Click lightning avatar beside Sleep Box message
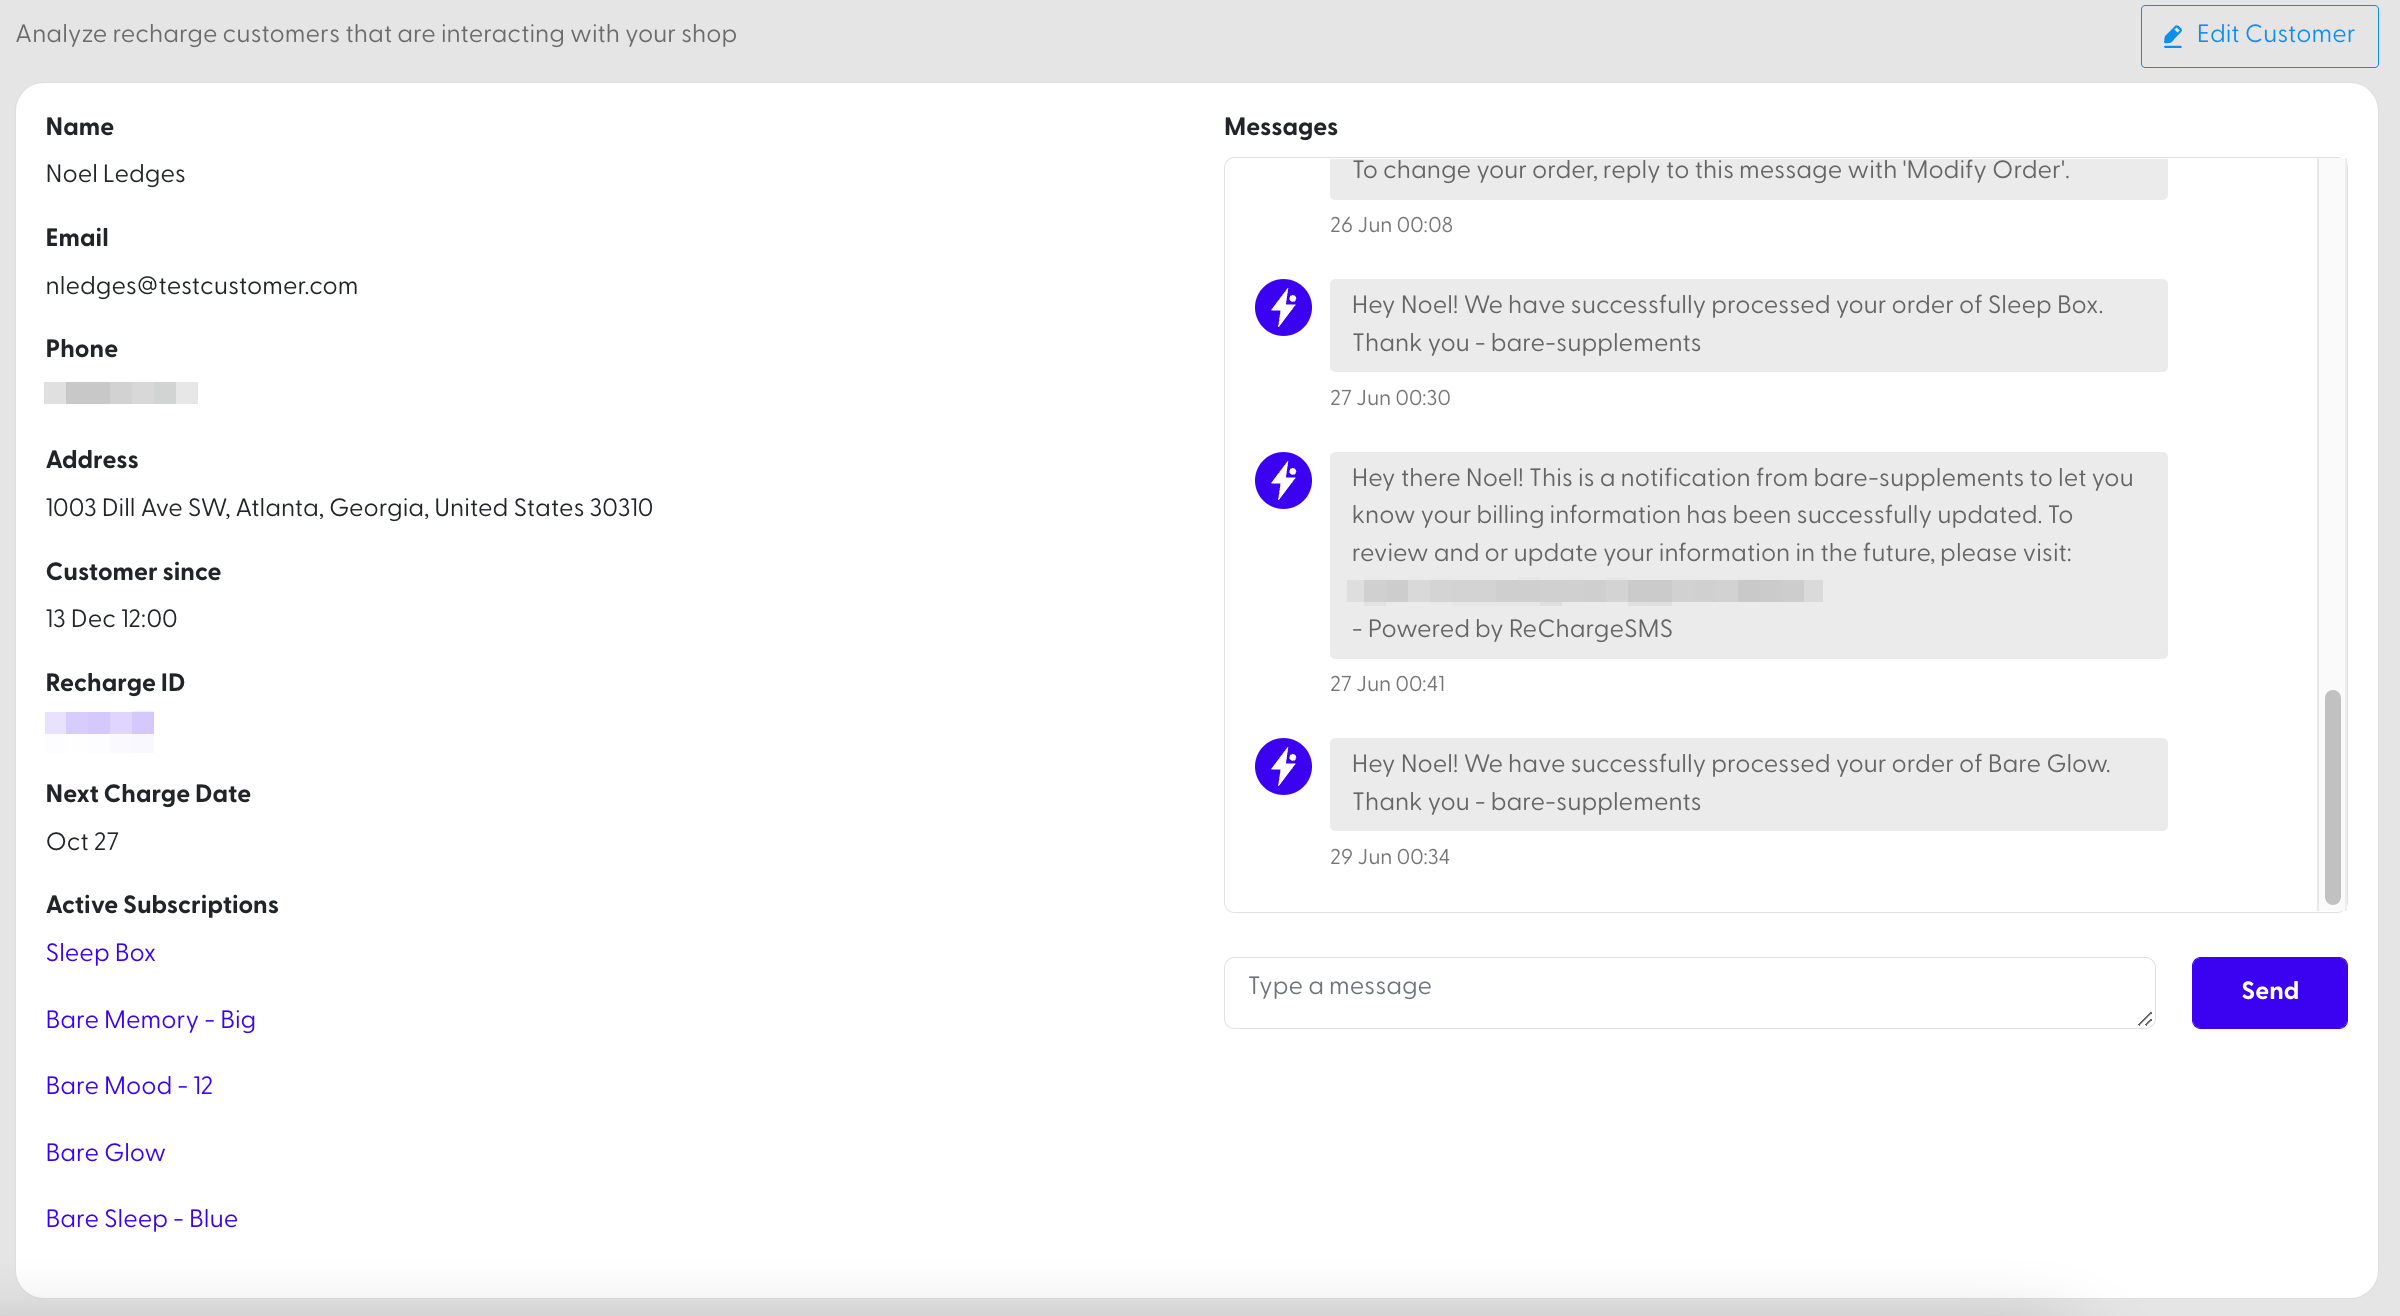2400x1316 pixels. point(1283,307)
